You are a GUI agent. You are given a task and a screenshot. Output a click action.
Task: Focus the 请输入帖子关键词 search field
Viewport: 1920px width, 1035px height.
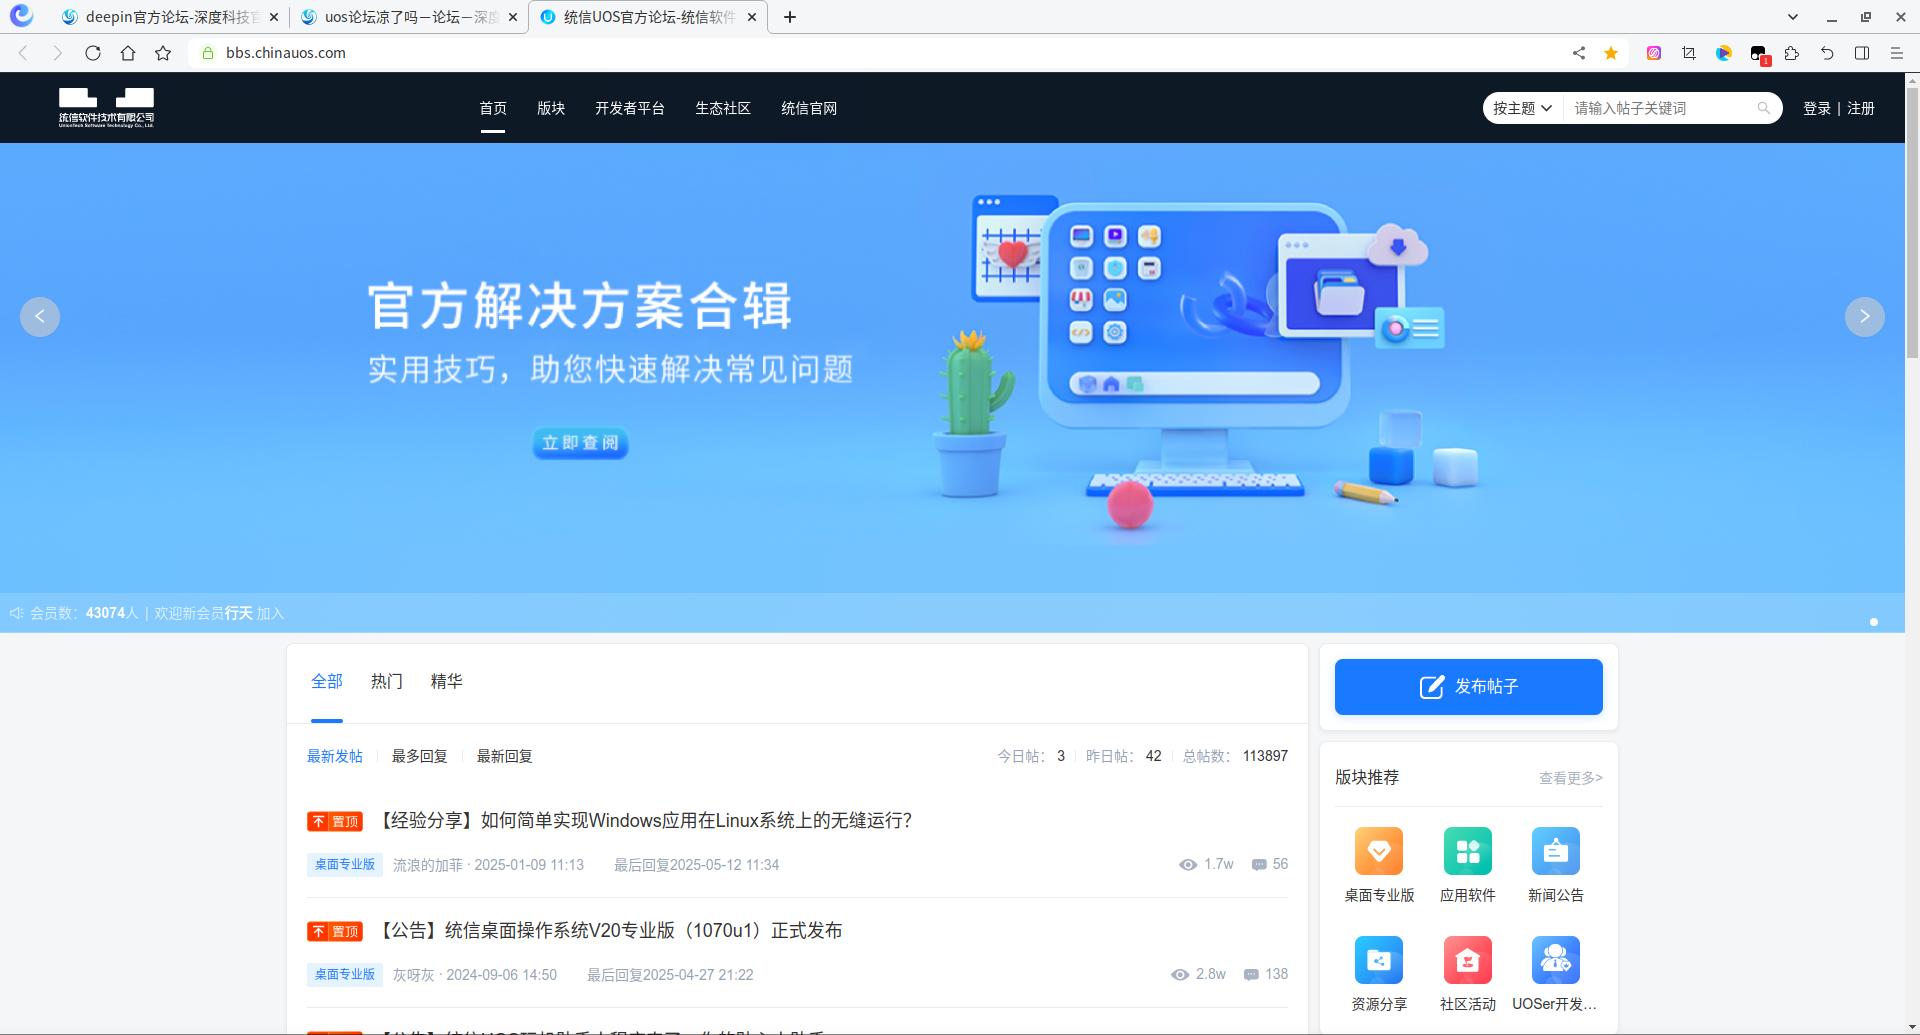coord(1662,108)
